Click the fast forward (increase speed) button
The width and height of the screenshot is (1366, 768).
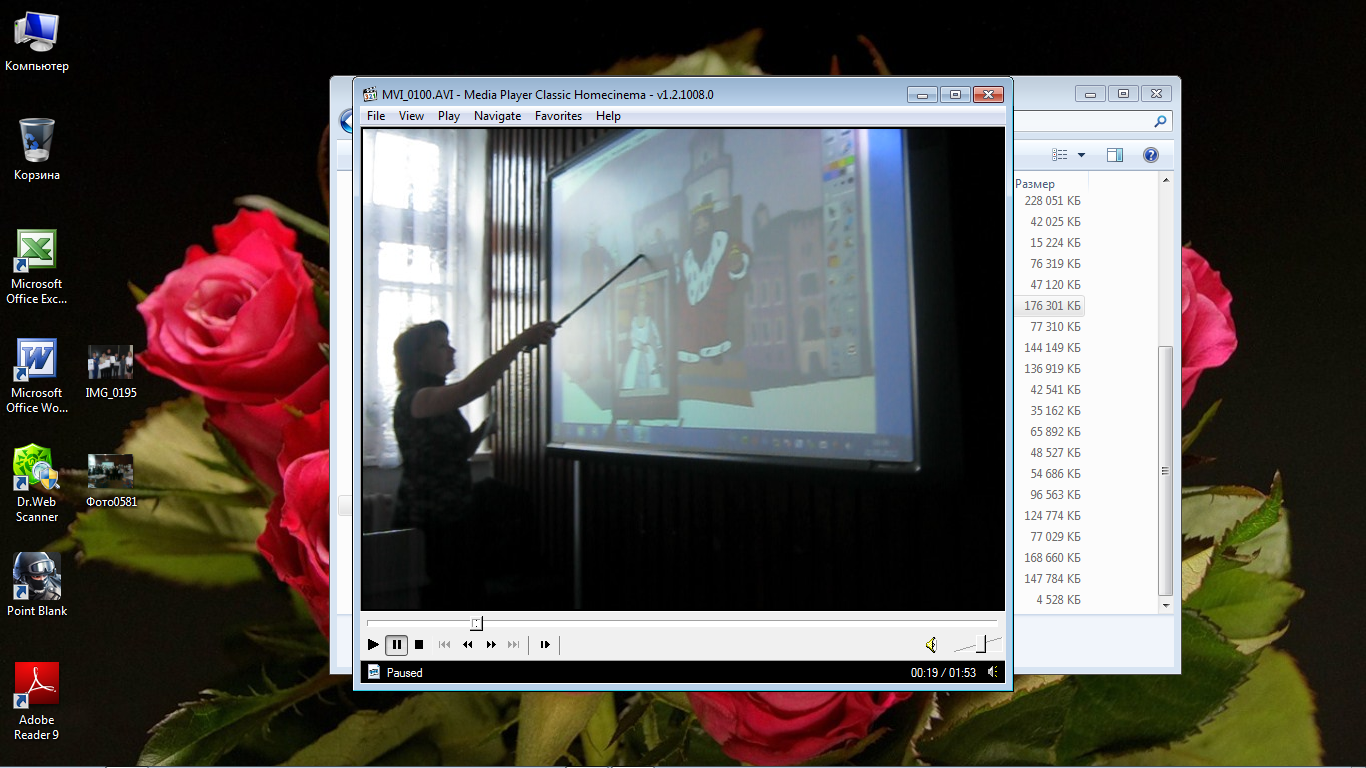(x=491, y=645)
